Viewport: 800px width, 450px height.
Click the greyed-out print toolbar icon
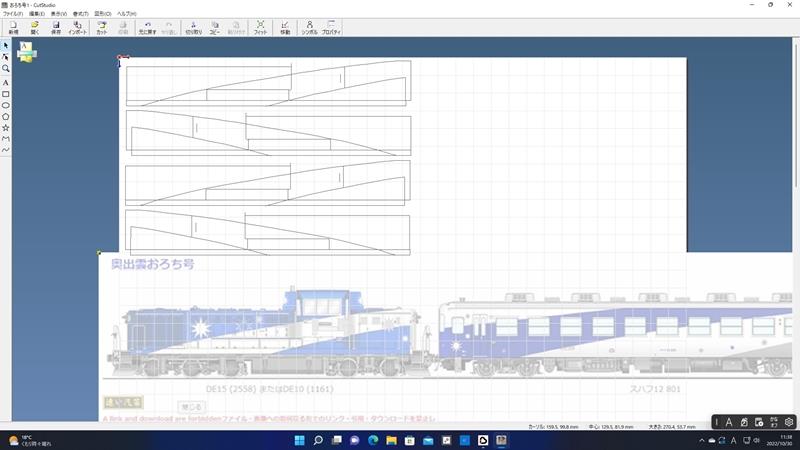pos(123,28)
